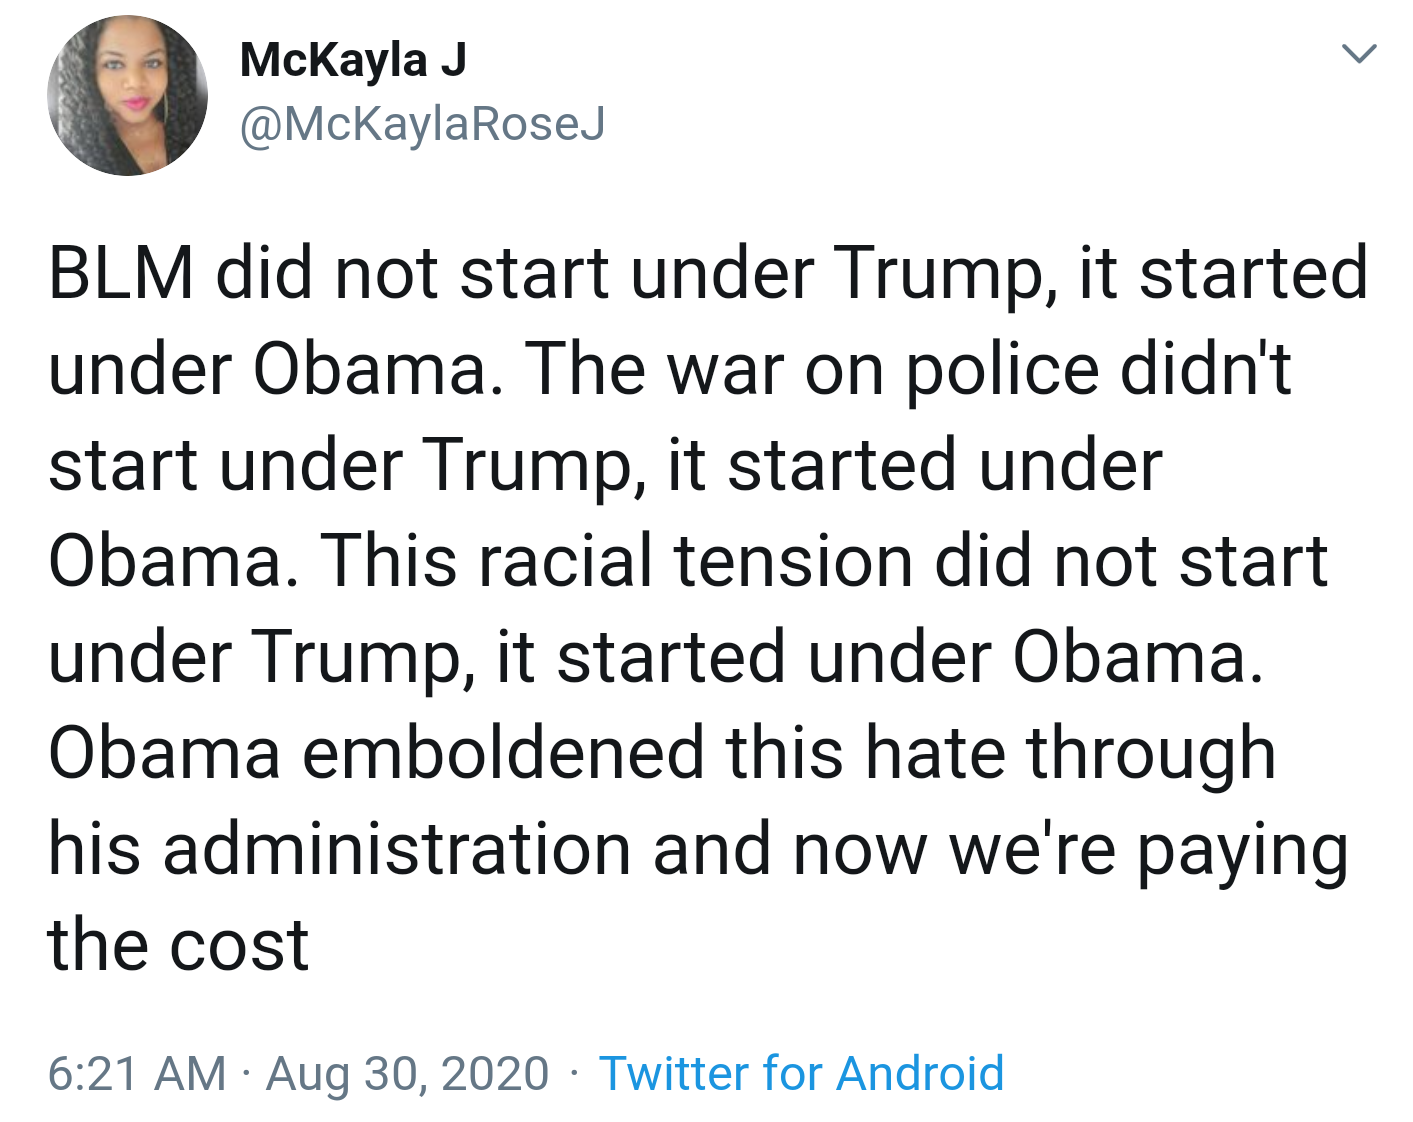Click the Aug 30, 2020 date

click(x=407, y=1074)
